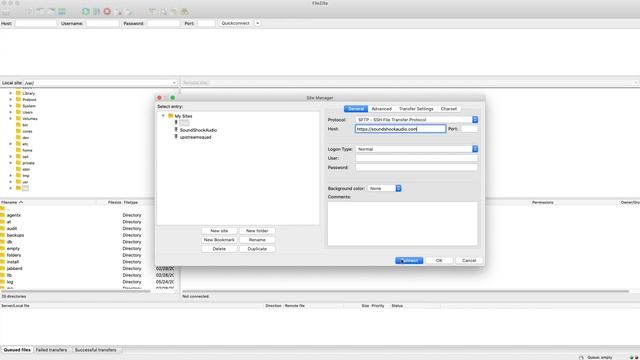Expand the private folder in local tree
Image resolution: width=640 pixels, height=360 pixels.
tap(11, 163)
